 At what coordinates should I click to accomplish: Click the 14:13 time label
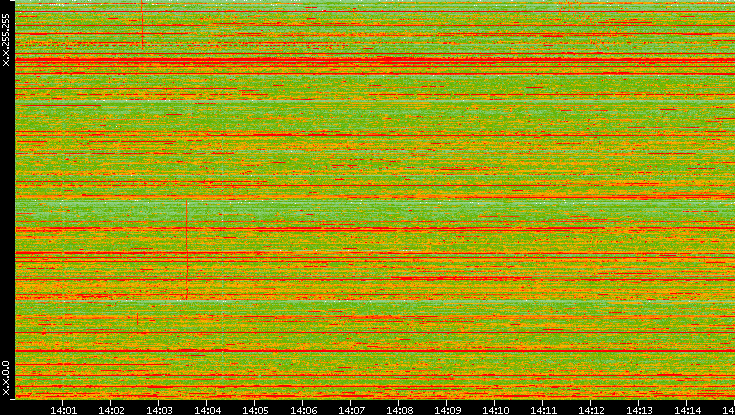point(639,410)
